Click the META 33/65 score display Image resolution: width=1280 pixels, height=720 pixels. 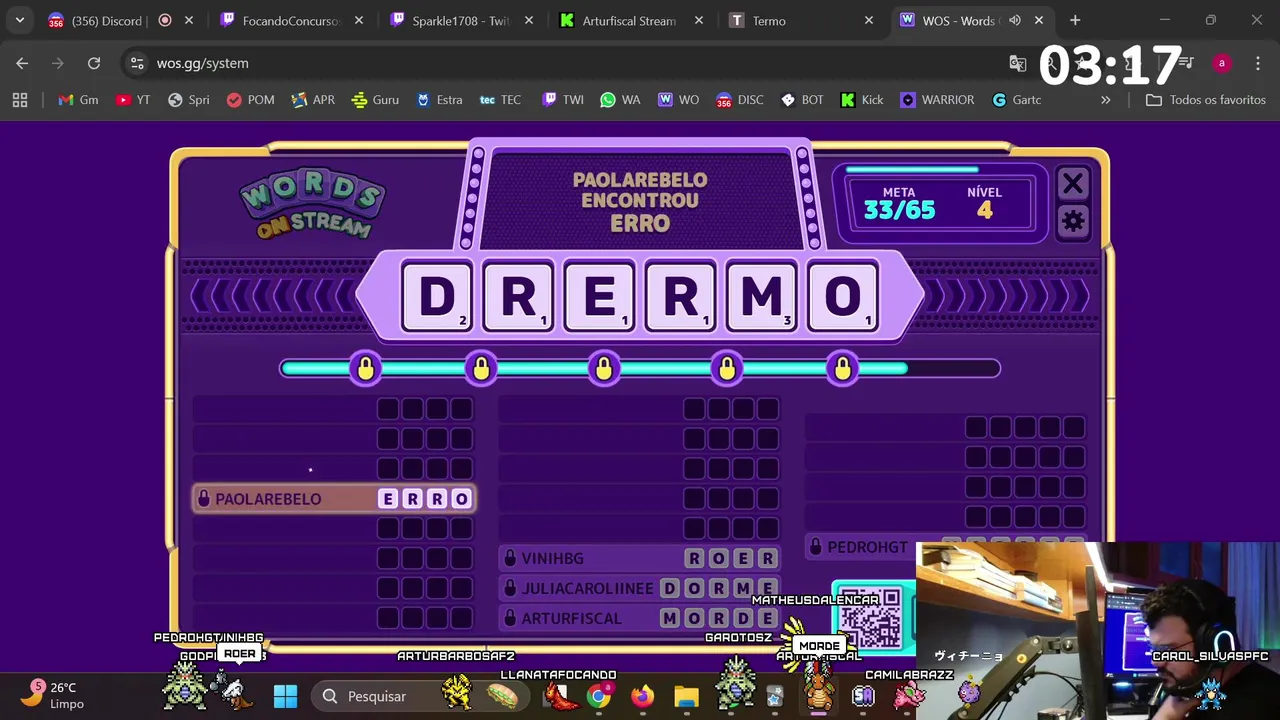tap(899, 203)
